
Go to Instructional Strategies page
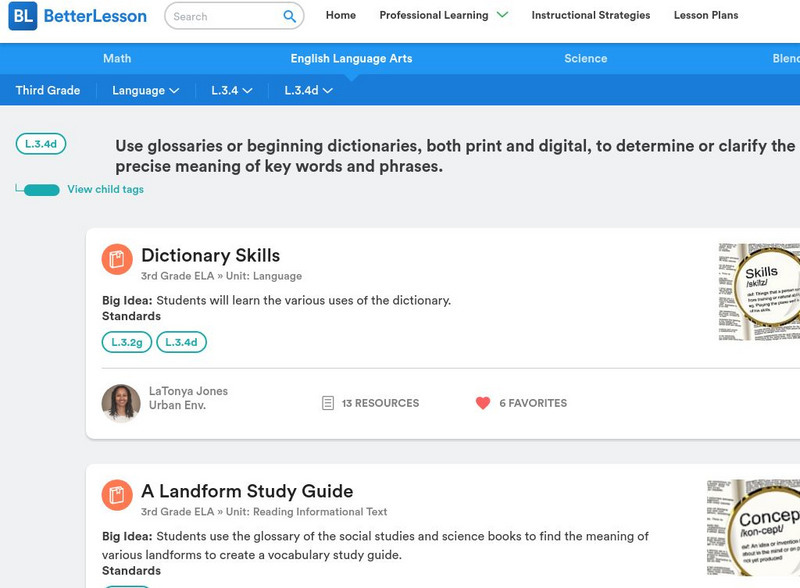point(590,16)
